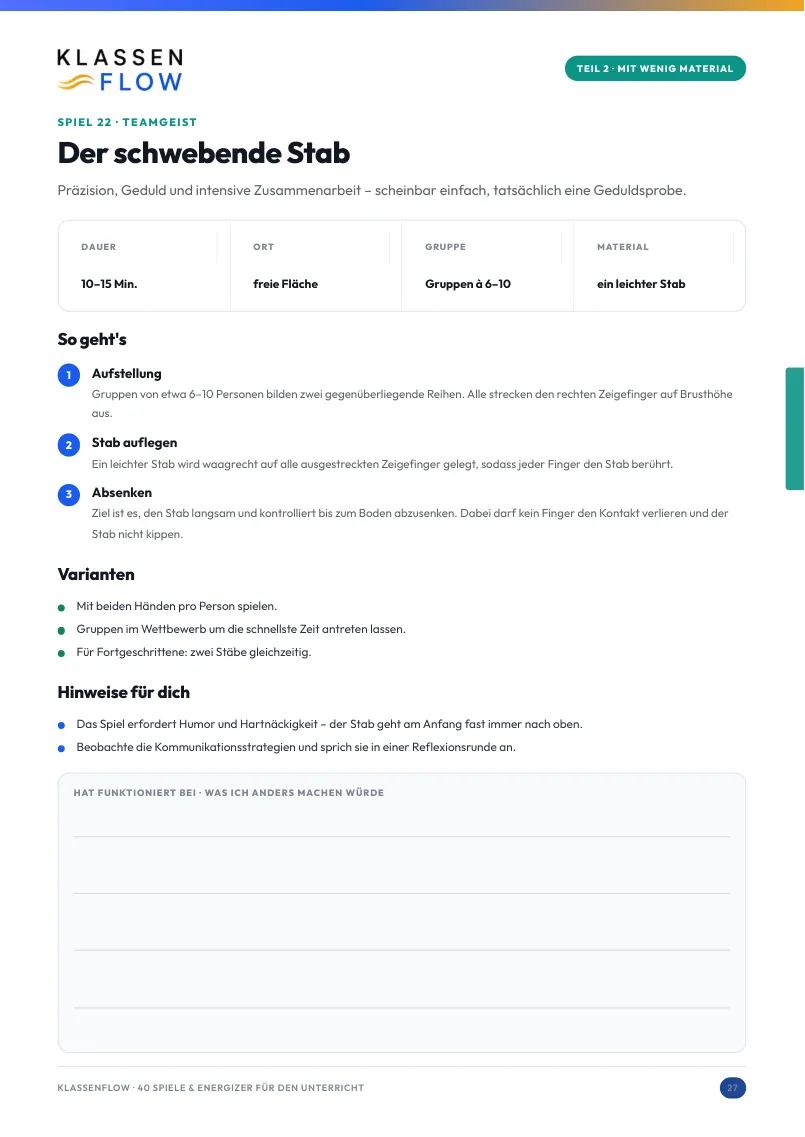
Task: Click the first note line in notes box
Action: (402, 837)
